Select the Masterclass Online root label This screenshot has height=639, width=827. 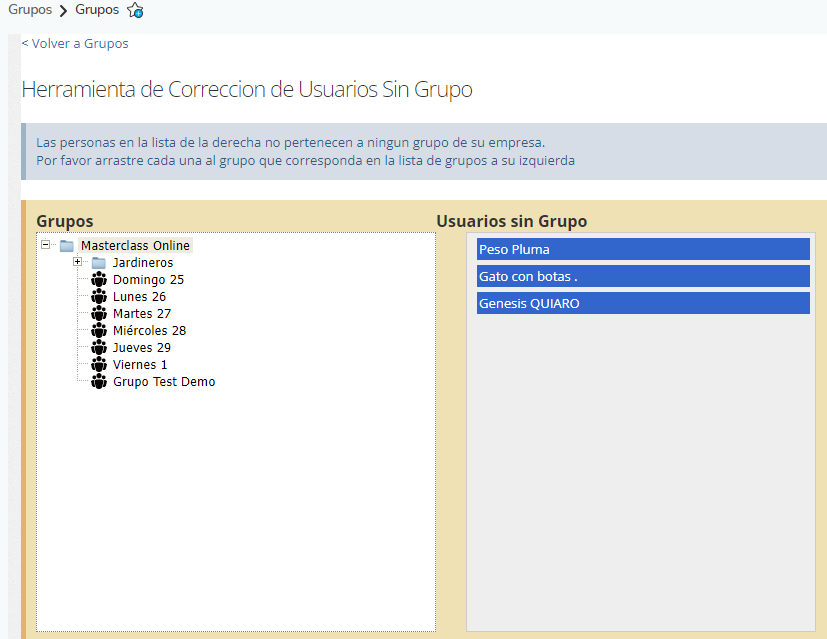(135, 246)
